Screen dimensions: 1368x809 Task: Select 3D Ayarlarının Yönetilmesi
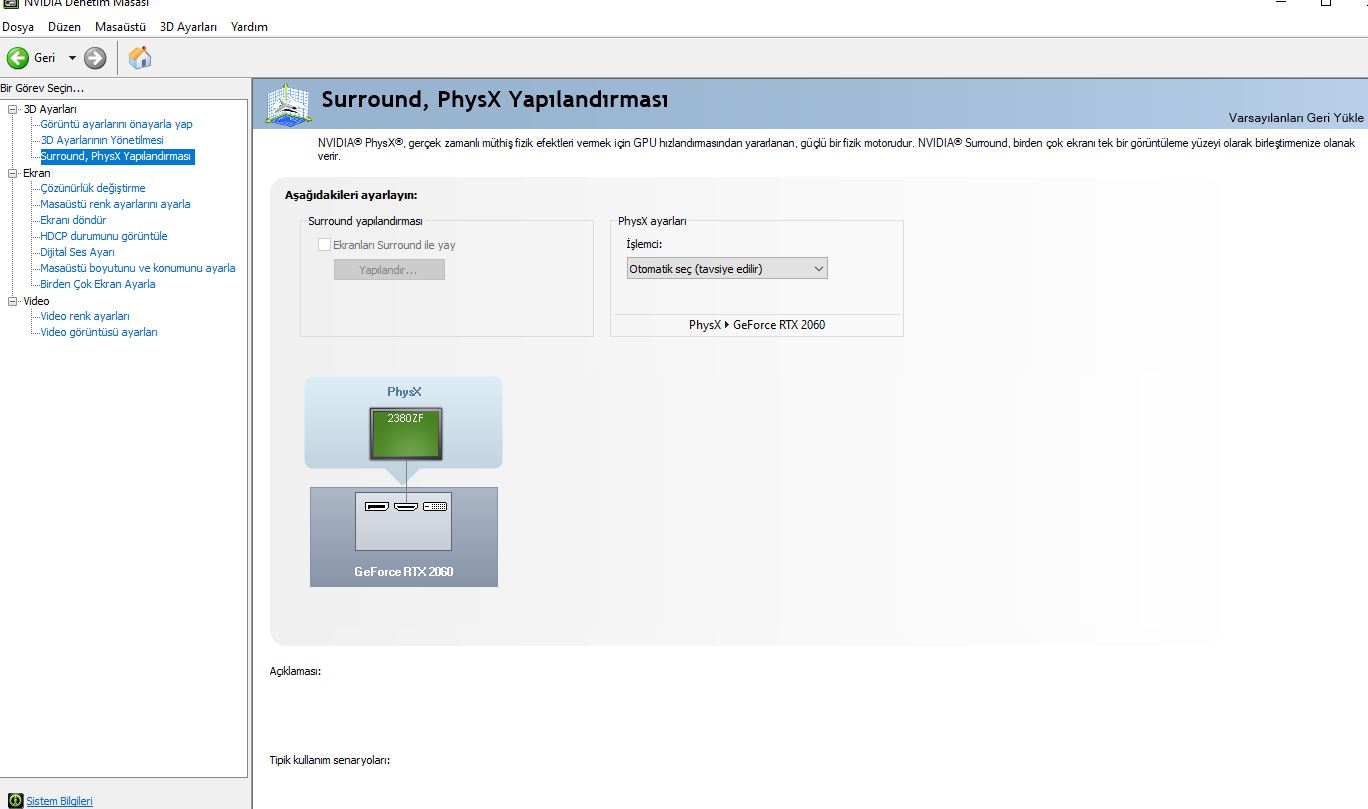[102, 140]
